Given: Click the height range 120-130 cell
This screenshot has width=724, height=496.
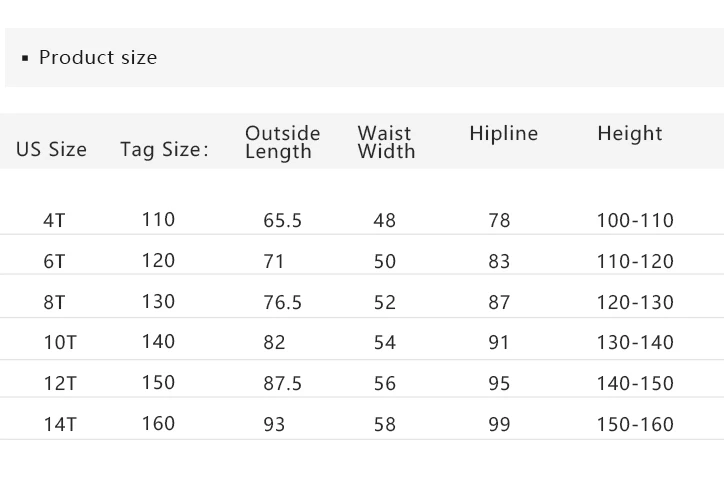Looking at the screenshot, I should 635,302.
